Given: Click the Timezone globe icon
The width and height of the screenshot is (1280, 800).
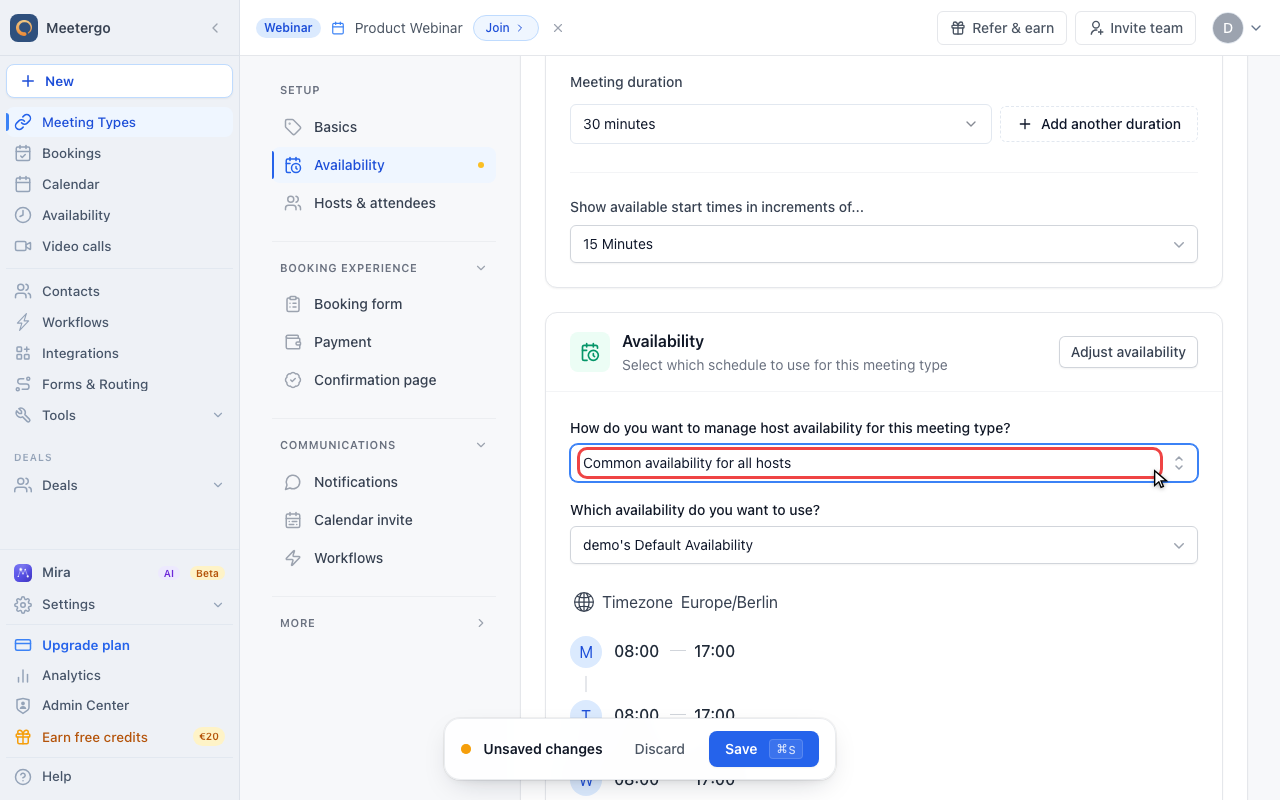Looking at the screenshot, I should 584,602.
